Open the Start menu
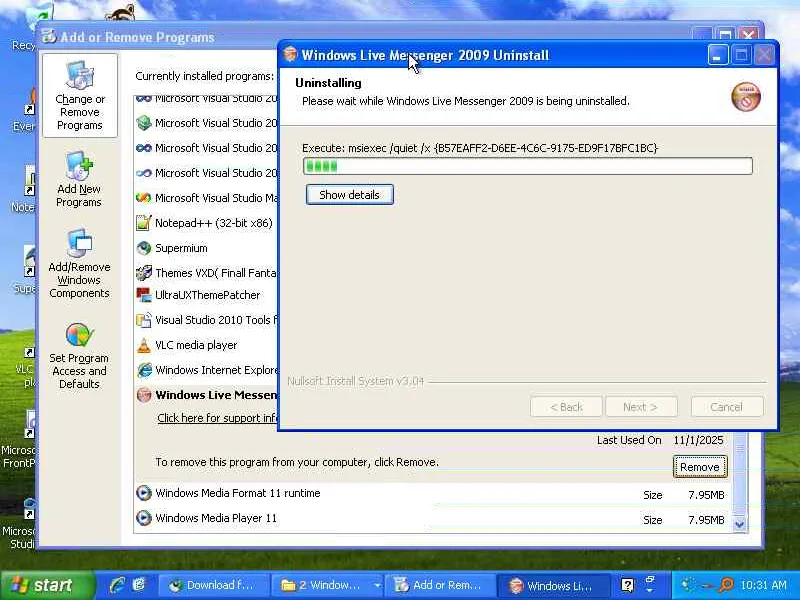The image size is (800, 600). pos(47,585)
